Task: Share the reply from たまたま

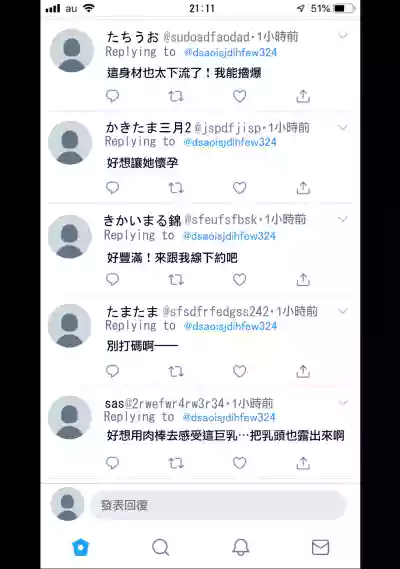Action: pyautogui.click(x=303, y=371)
